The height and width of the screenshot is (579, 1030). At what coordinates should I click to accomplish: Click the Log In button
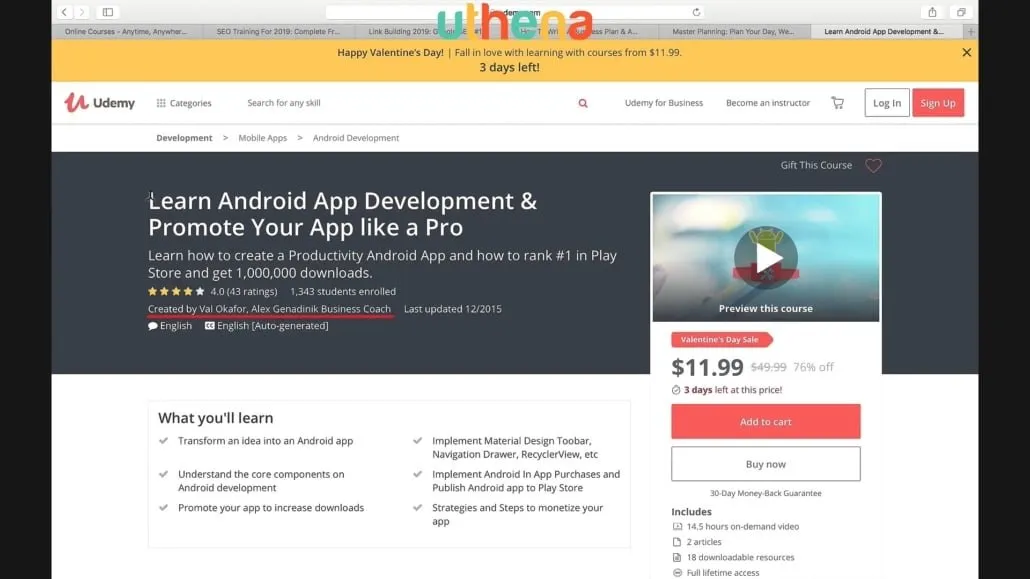[887, 103]
